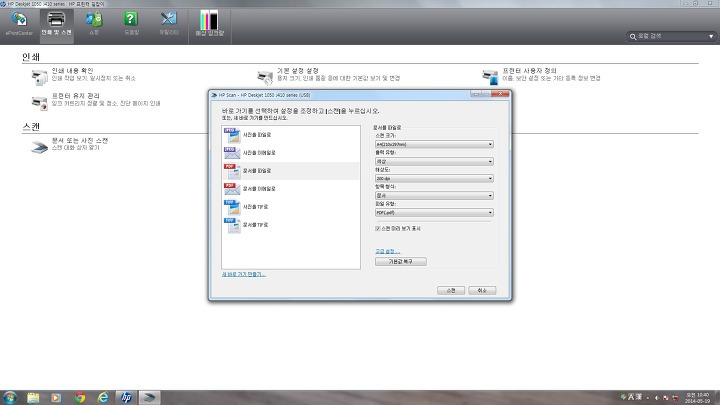This screenshot has width=720, height=405.
Task: Launch Google Chrome from the taskbar
Action: click(x=80, y=398)
